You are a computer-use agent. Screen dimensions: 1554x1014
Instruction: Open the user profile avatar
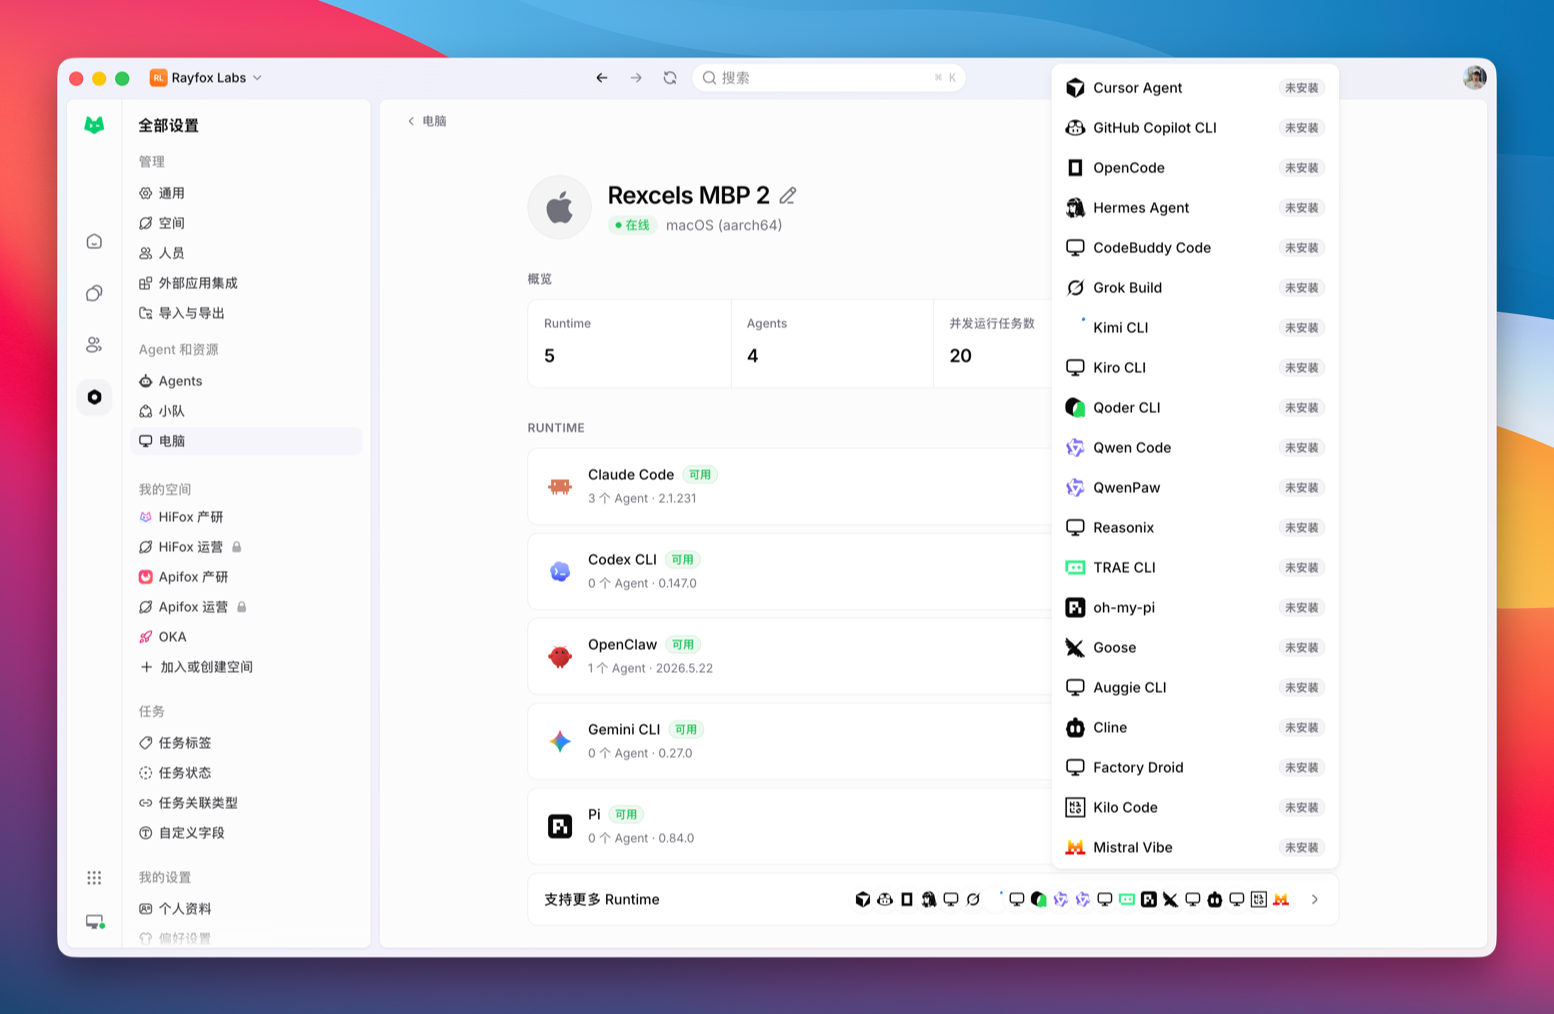click(1475, 78)
